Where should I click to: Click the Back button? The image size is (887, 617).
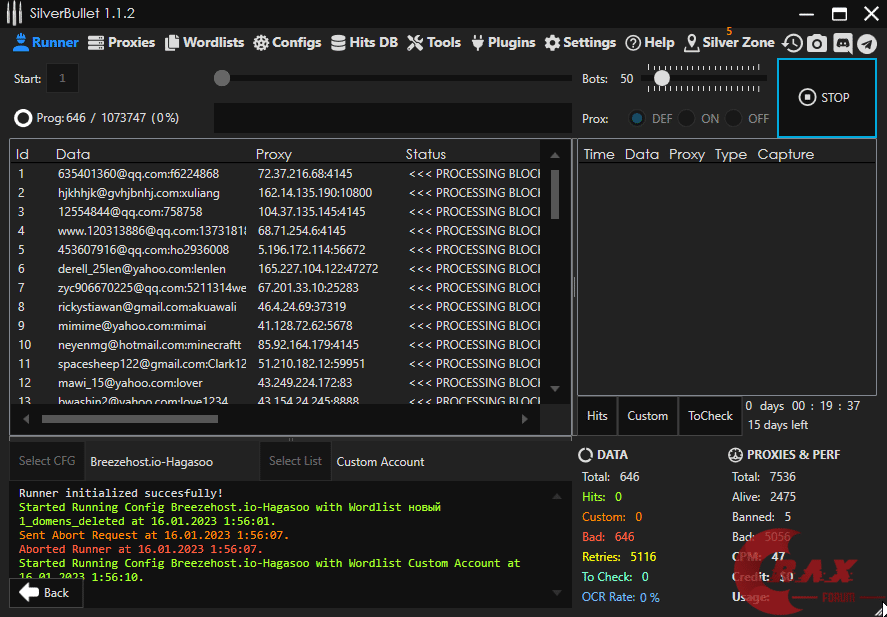(45, 593)
